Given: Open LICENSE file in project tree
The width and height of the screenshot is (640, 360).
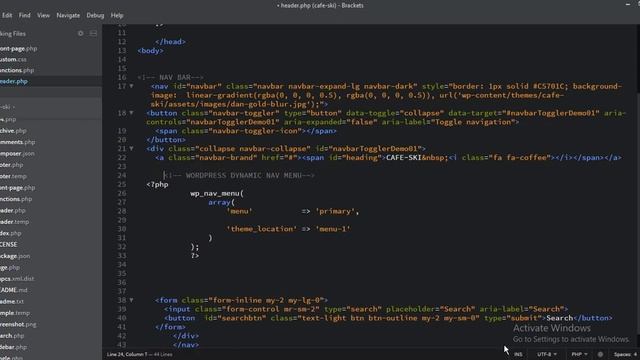Looking at the screenshot, I should (x=9, y=244).
